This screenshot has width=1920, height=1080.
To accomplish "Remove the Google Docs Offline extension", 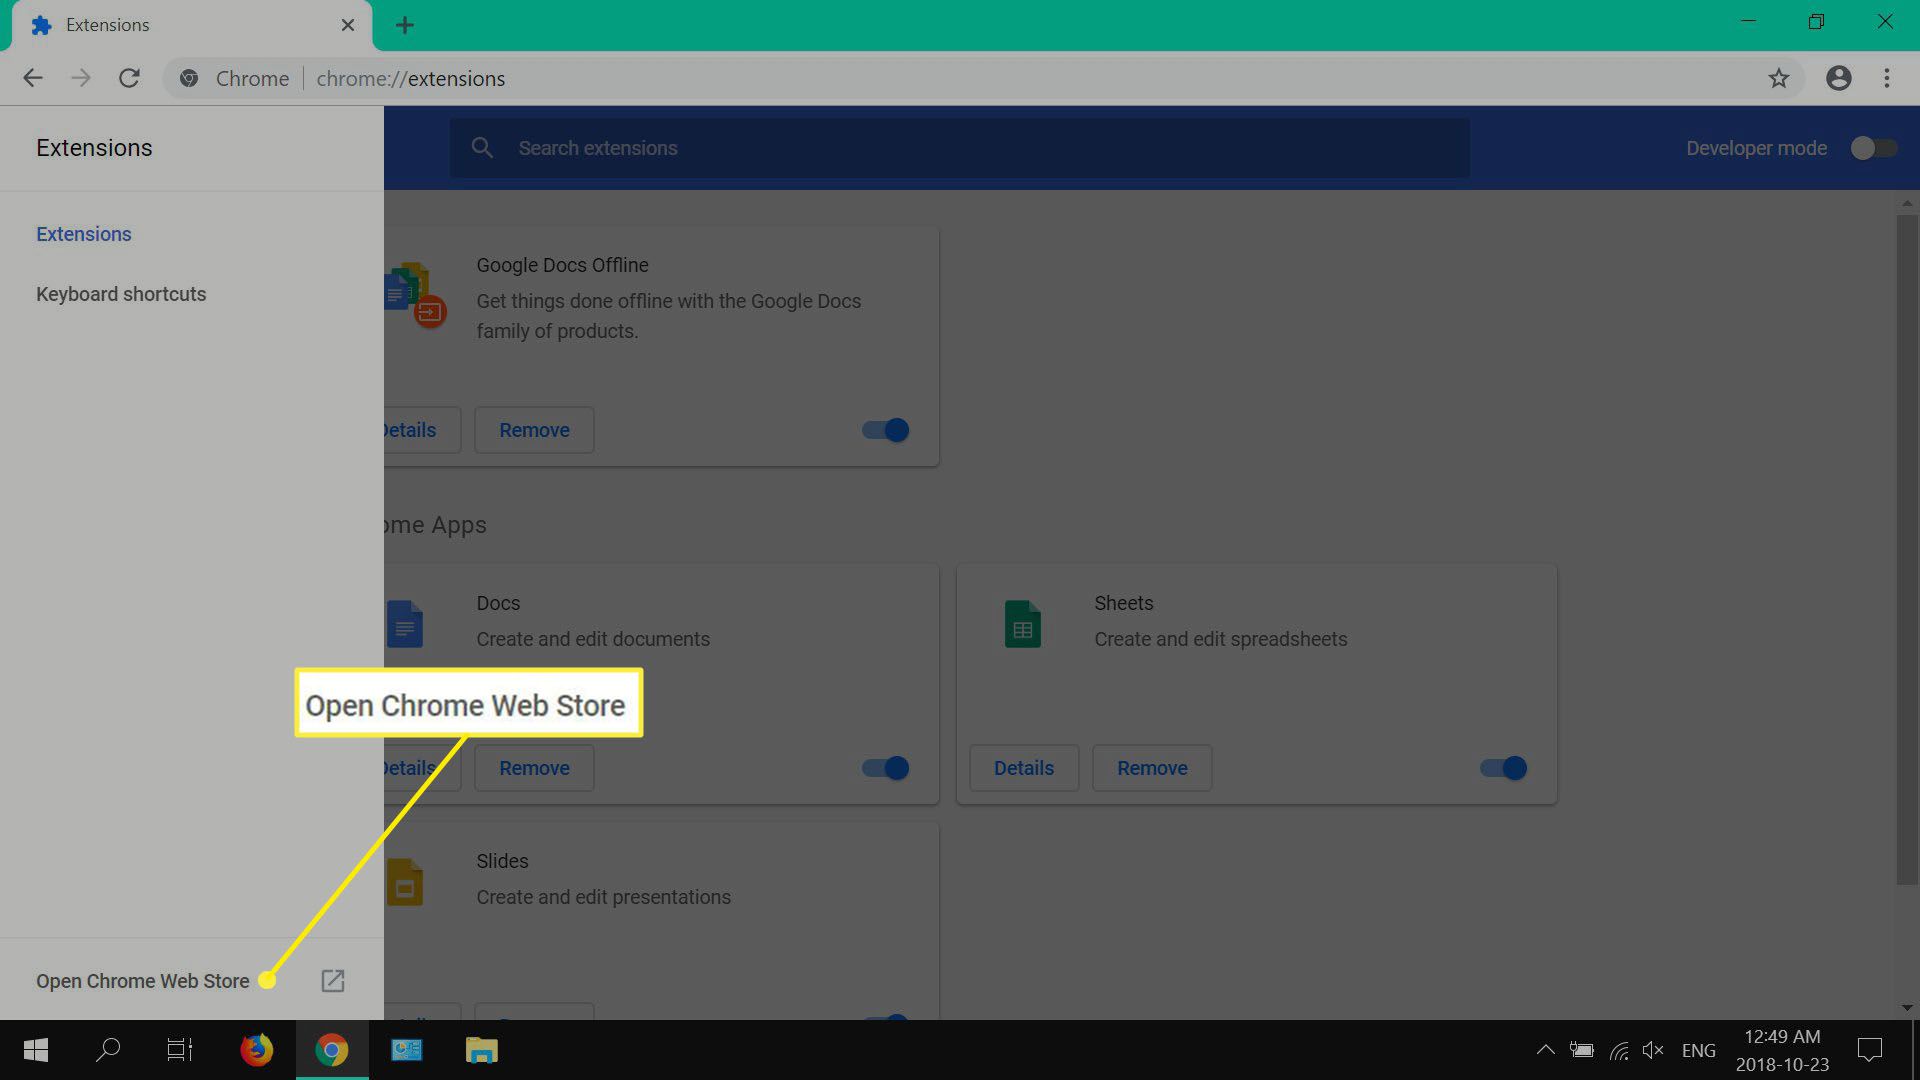I will pos(534,430).
